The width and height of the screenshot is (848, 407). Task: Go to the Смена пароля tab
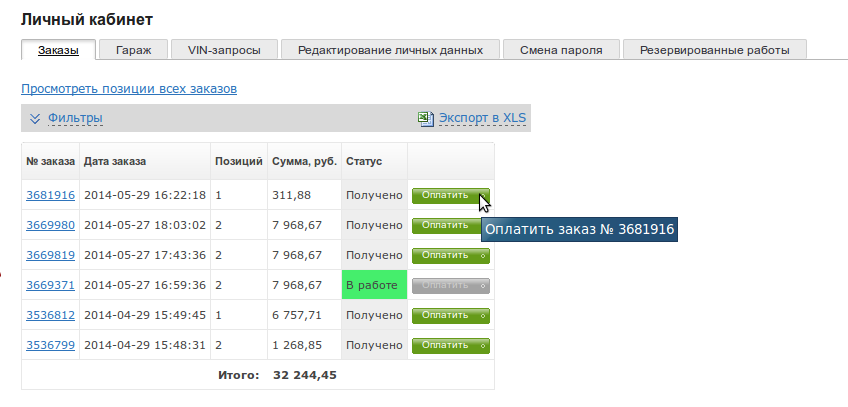coord(561,50)
